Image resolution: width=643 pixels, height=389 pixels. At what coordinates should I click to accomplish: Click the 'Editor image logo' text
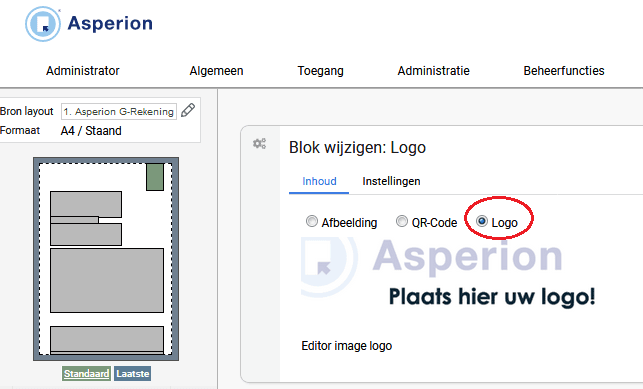tap(347, 346)
